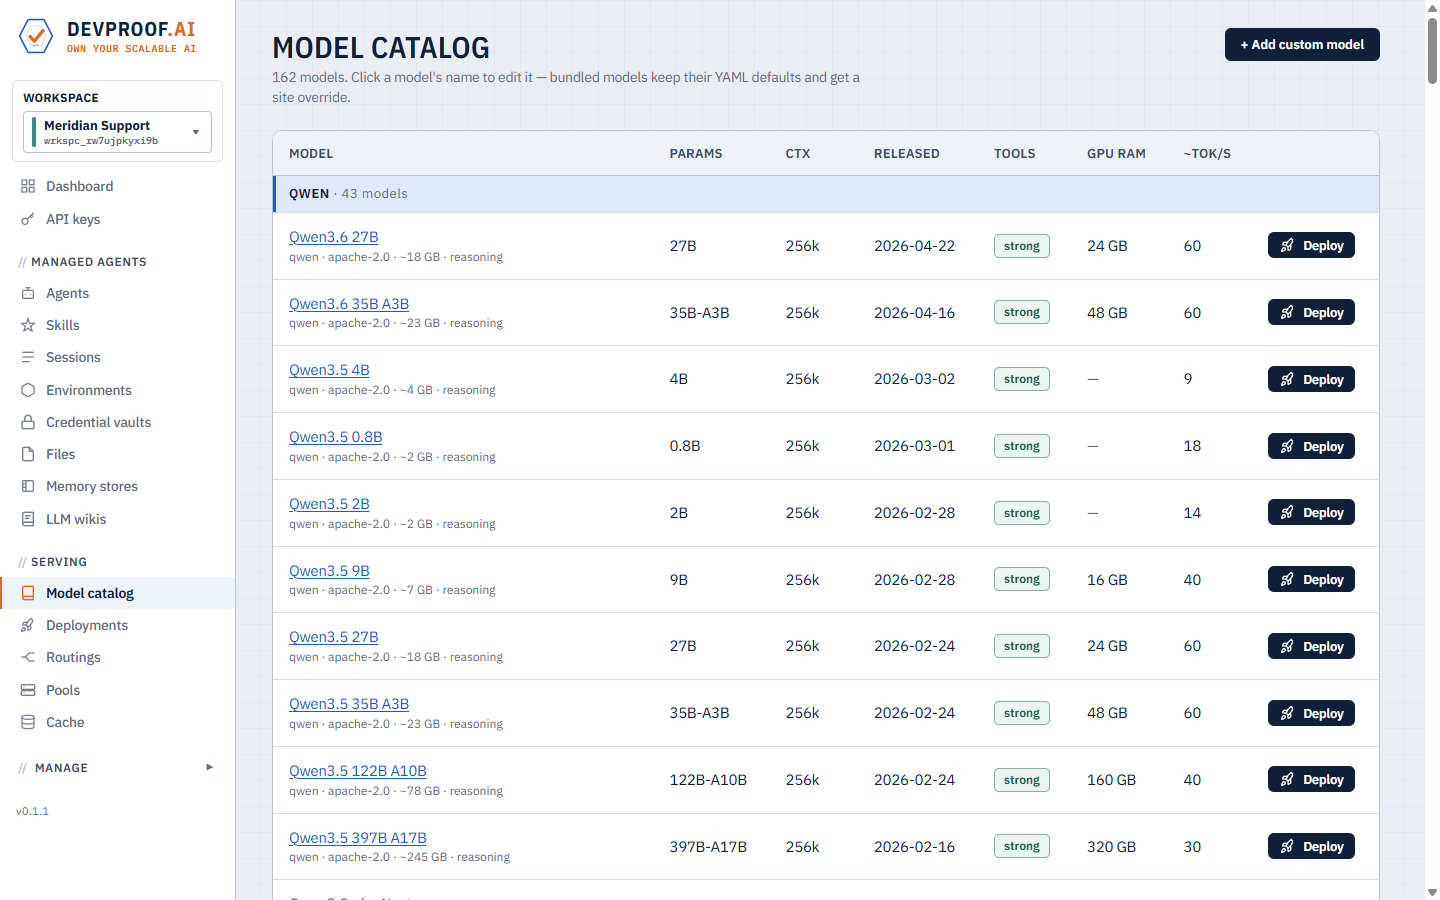This screenshot has width=1440, height=900.
Task: Open the Agents page
Action: (117, 293)
